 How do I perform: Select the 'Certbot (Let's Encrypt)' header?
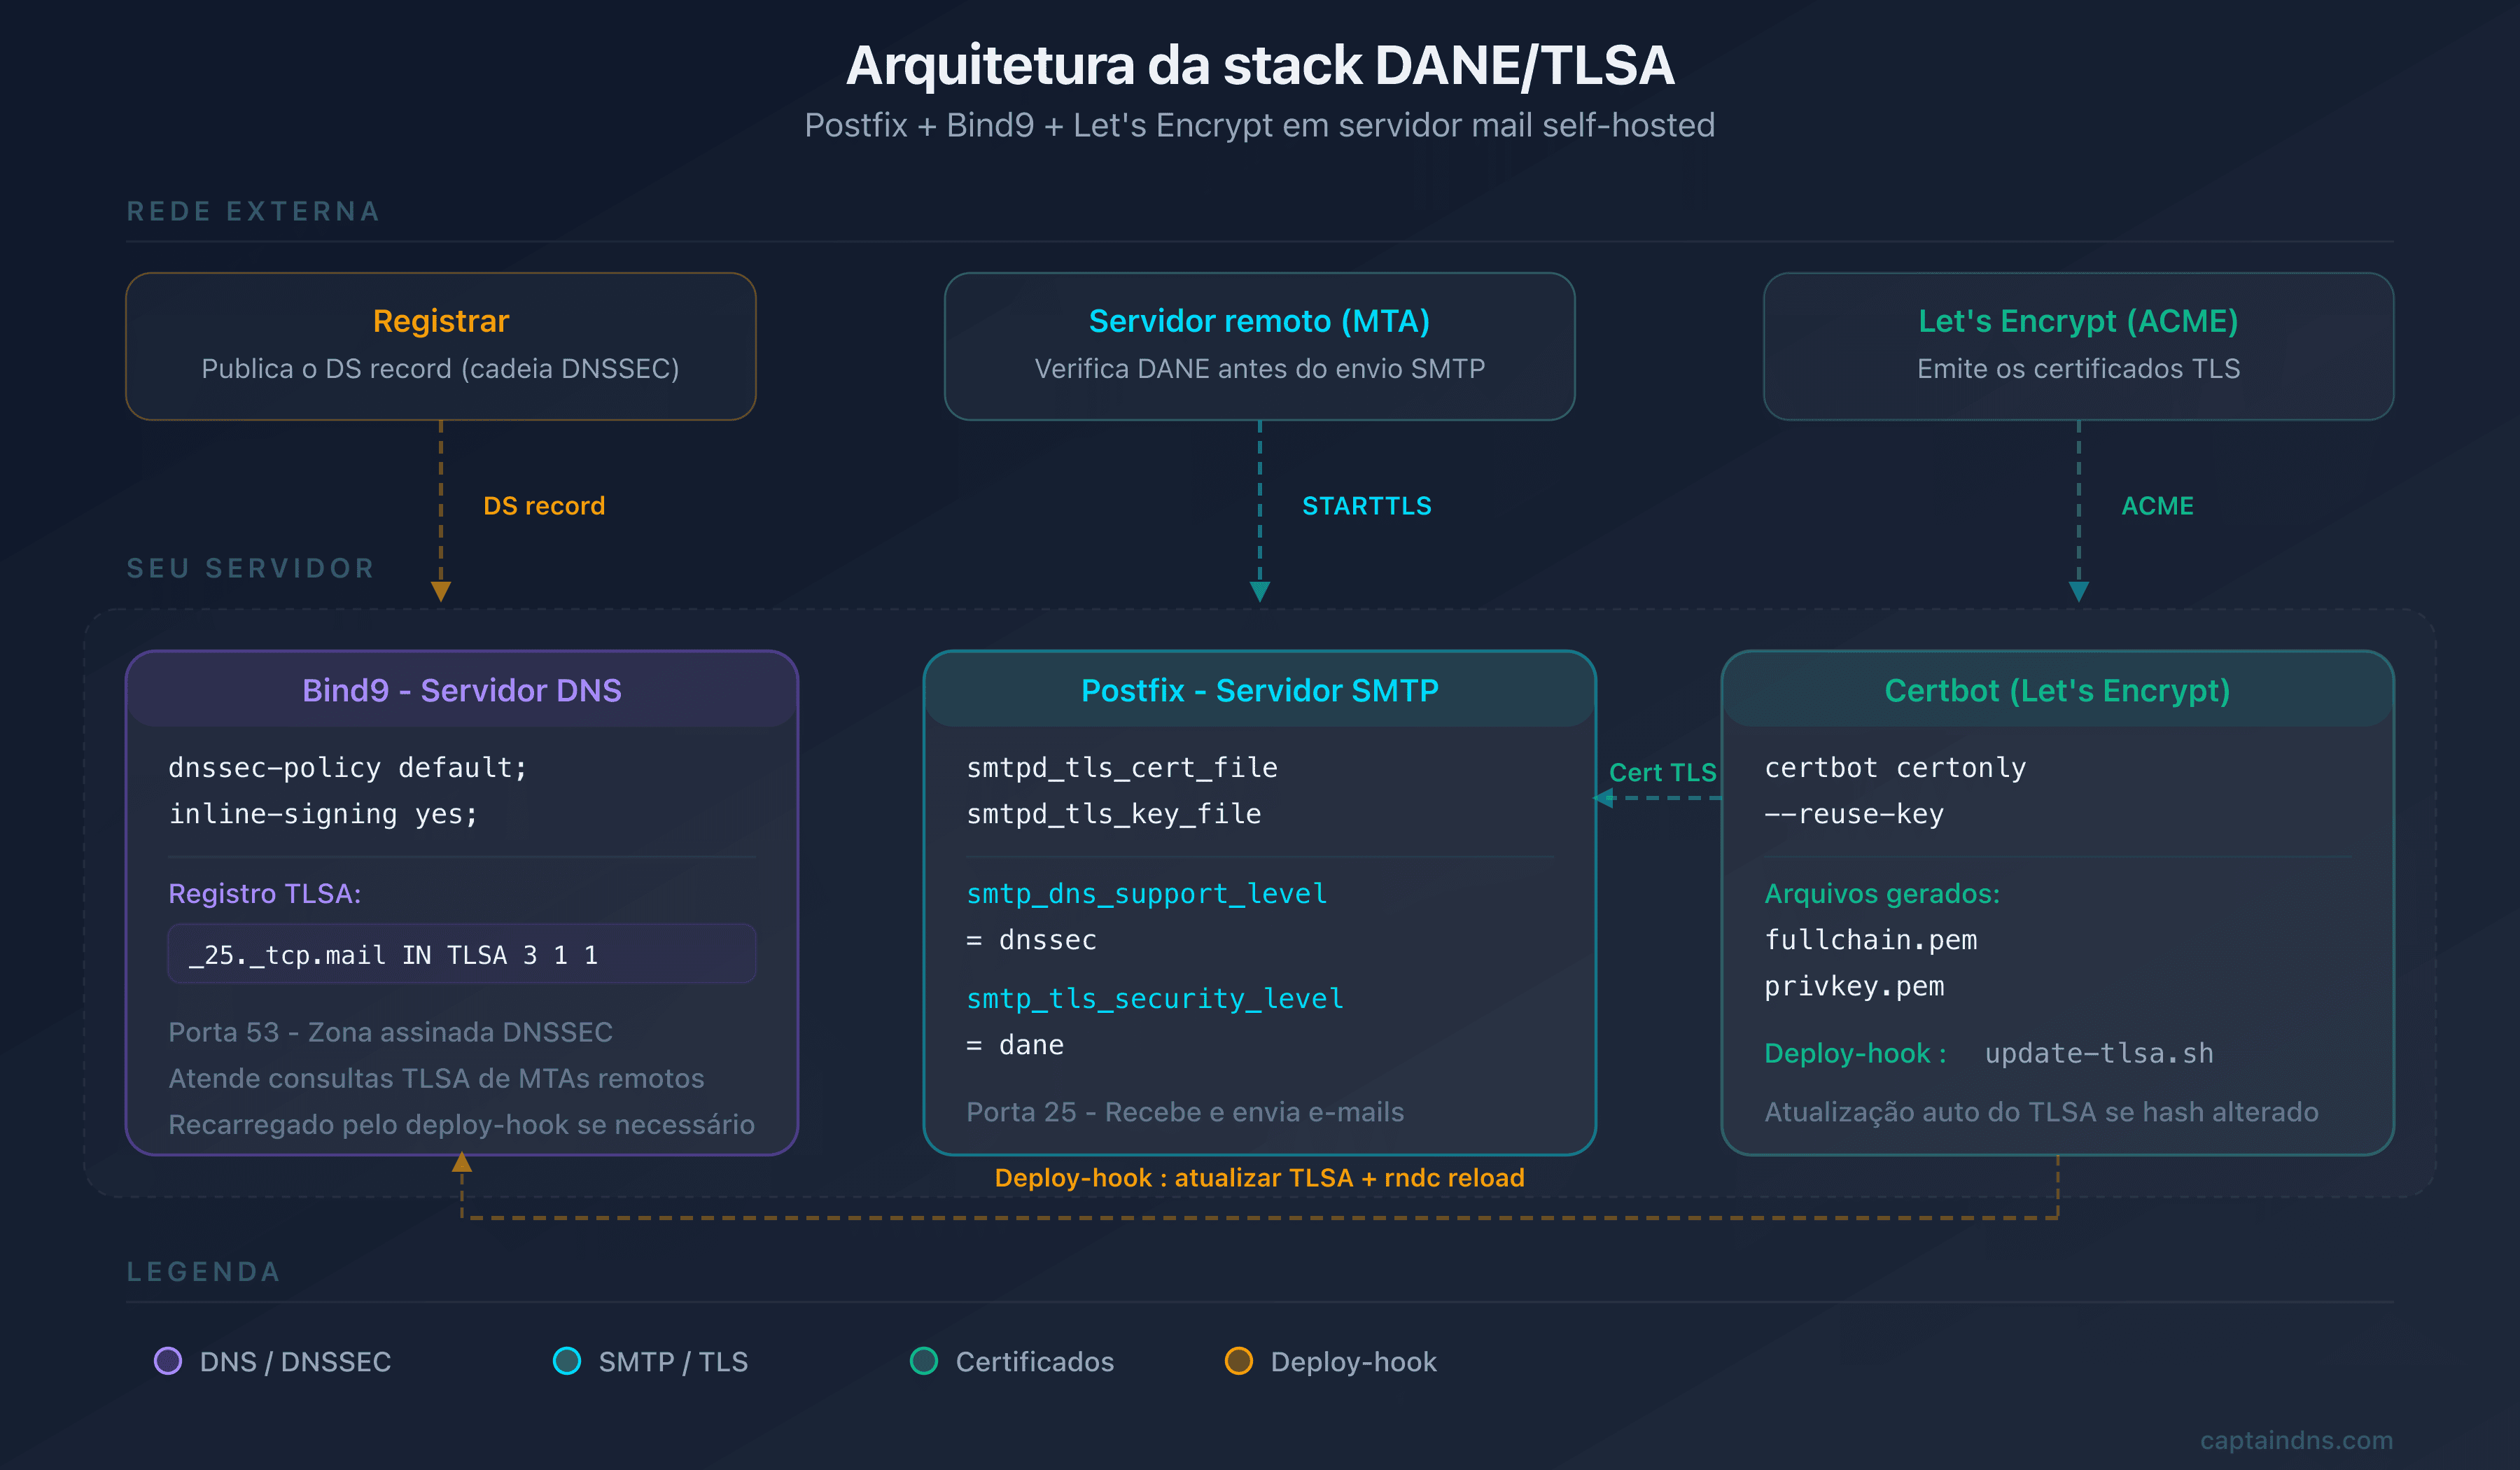[x=2057, y=690]
